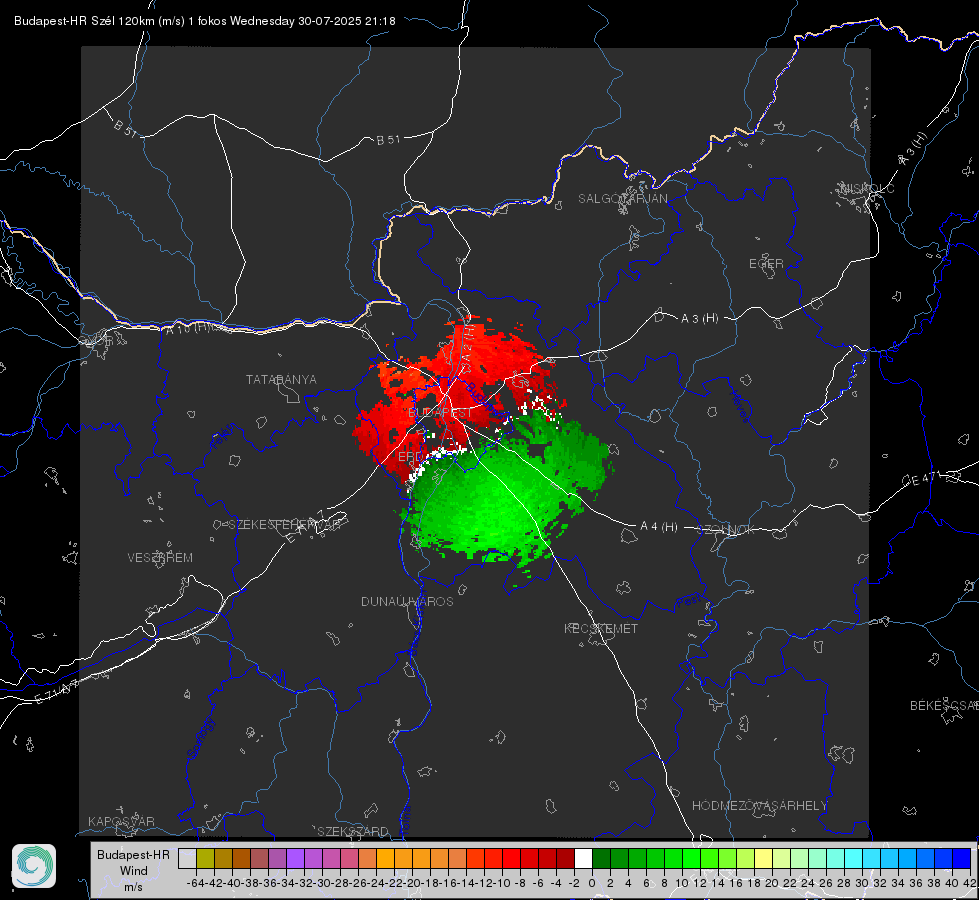Select the cyan swatch between 28 and 30
979x900 pixels.
pos(854,858)
